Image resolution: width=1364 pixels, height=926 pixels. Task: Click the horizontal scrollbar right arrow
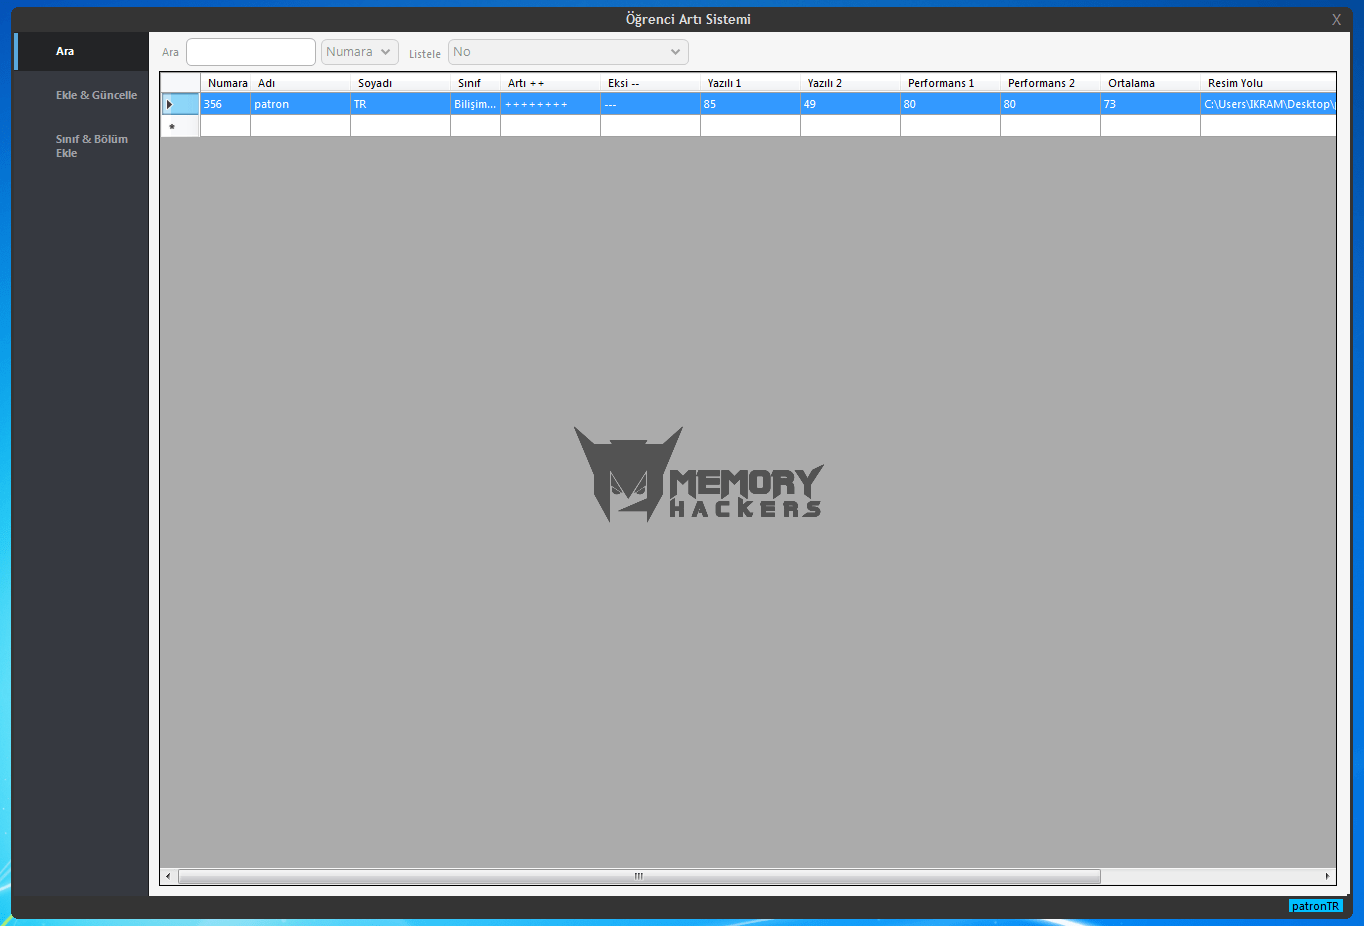point(1328,876)
